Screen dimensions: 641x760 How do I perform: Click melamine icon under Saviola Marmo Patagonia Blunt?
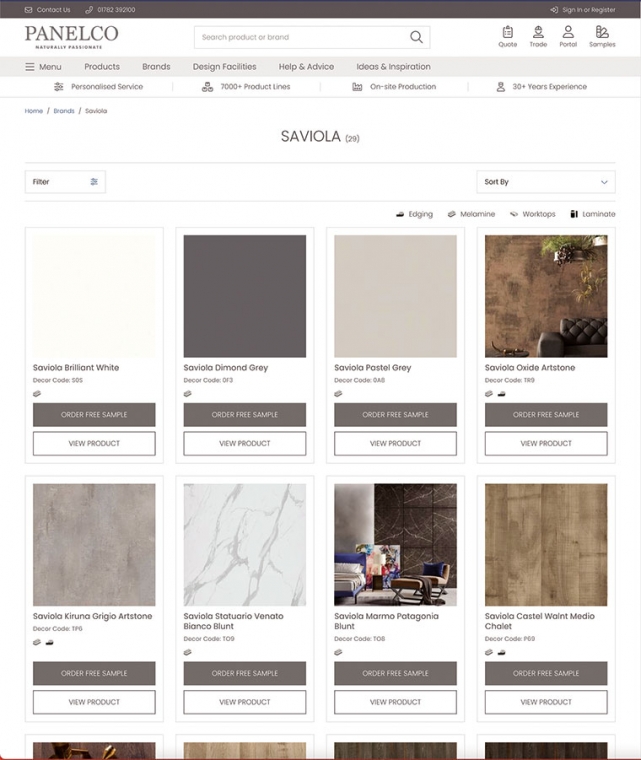pos(338,652)
